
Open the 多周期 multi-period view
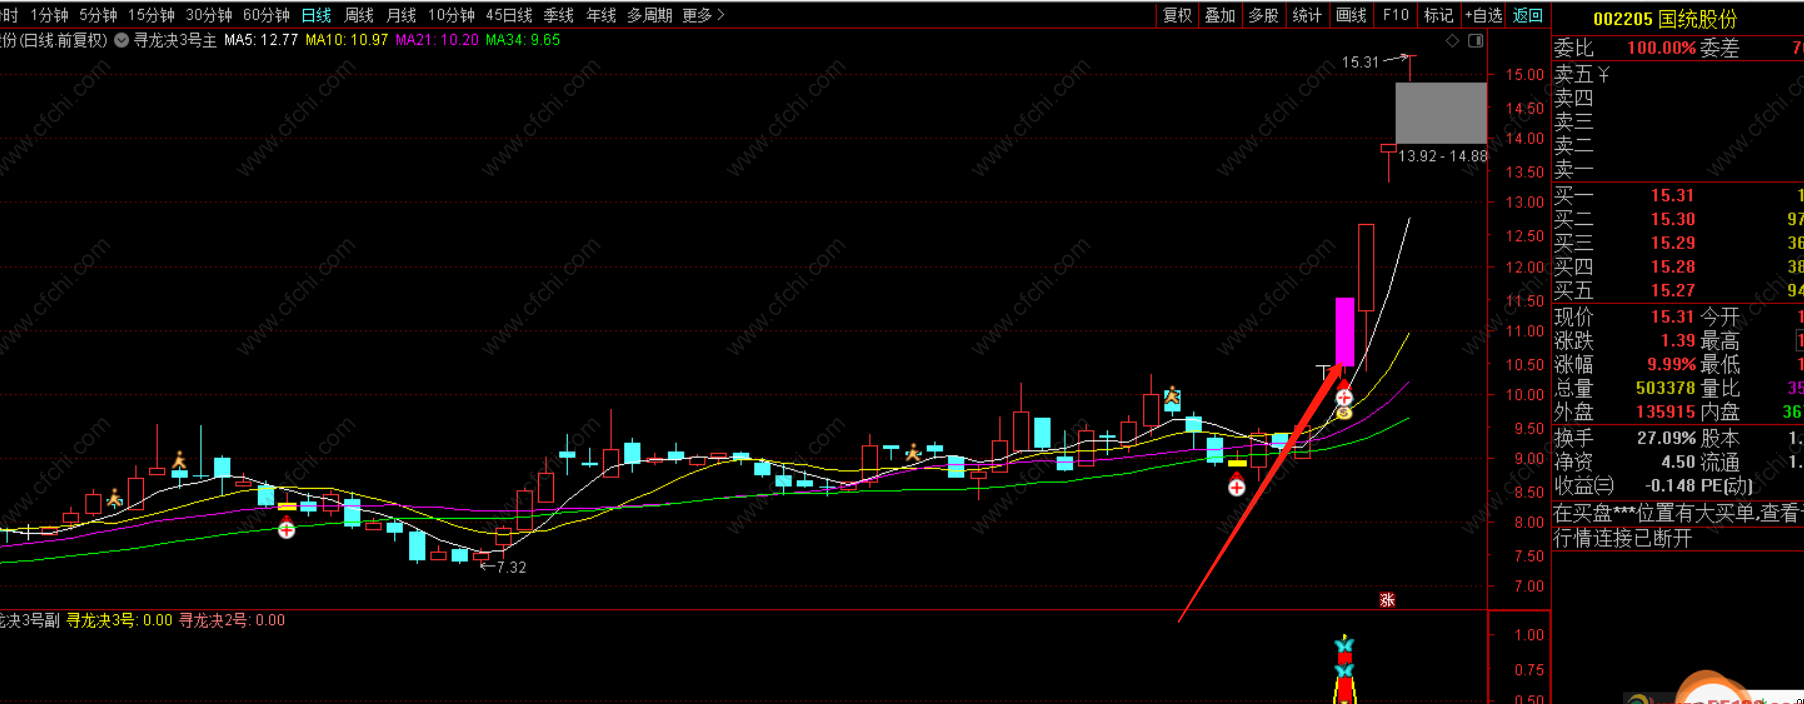(x=649, y=15)
